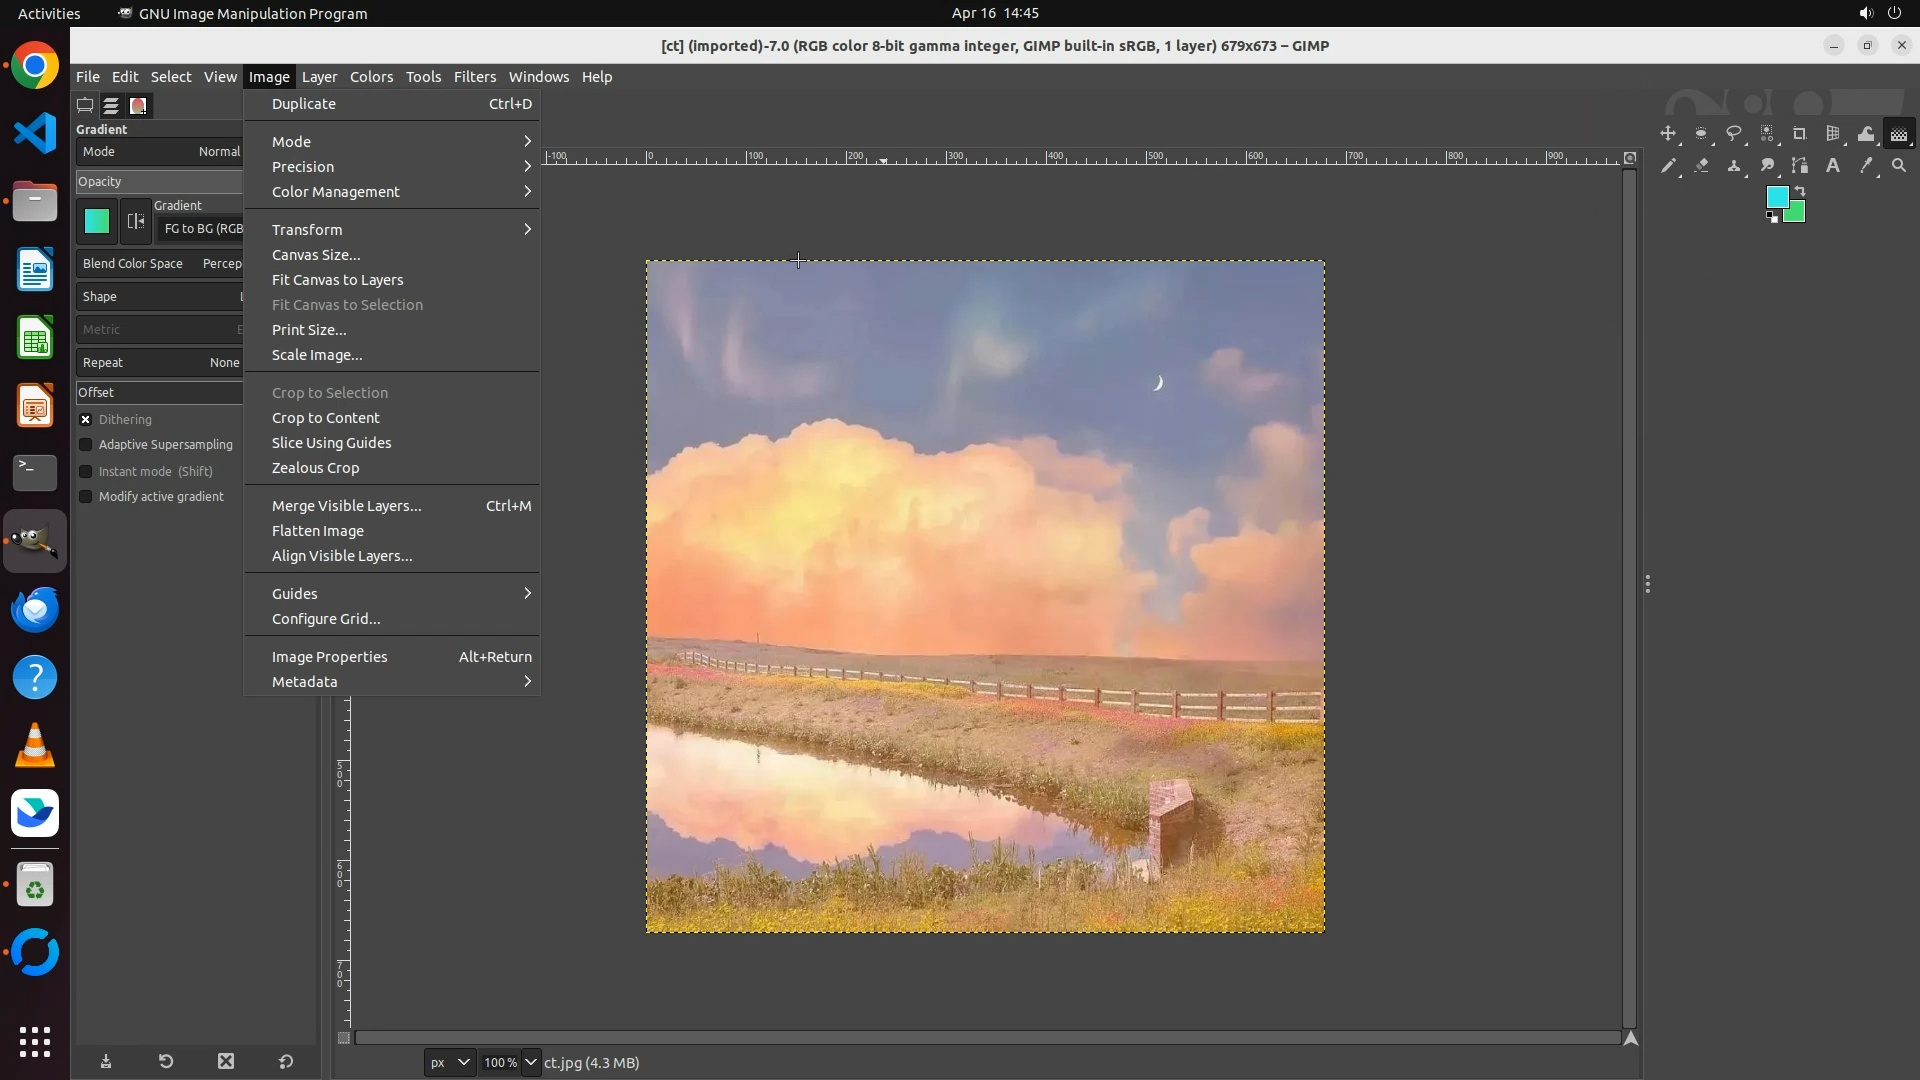This screenshot has height=1080, width=1920.
Task: Enable Adaptive Supersampling option
Action: [x=86, y=445]
